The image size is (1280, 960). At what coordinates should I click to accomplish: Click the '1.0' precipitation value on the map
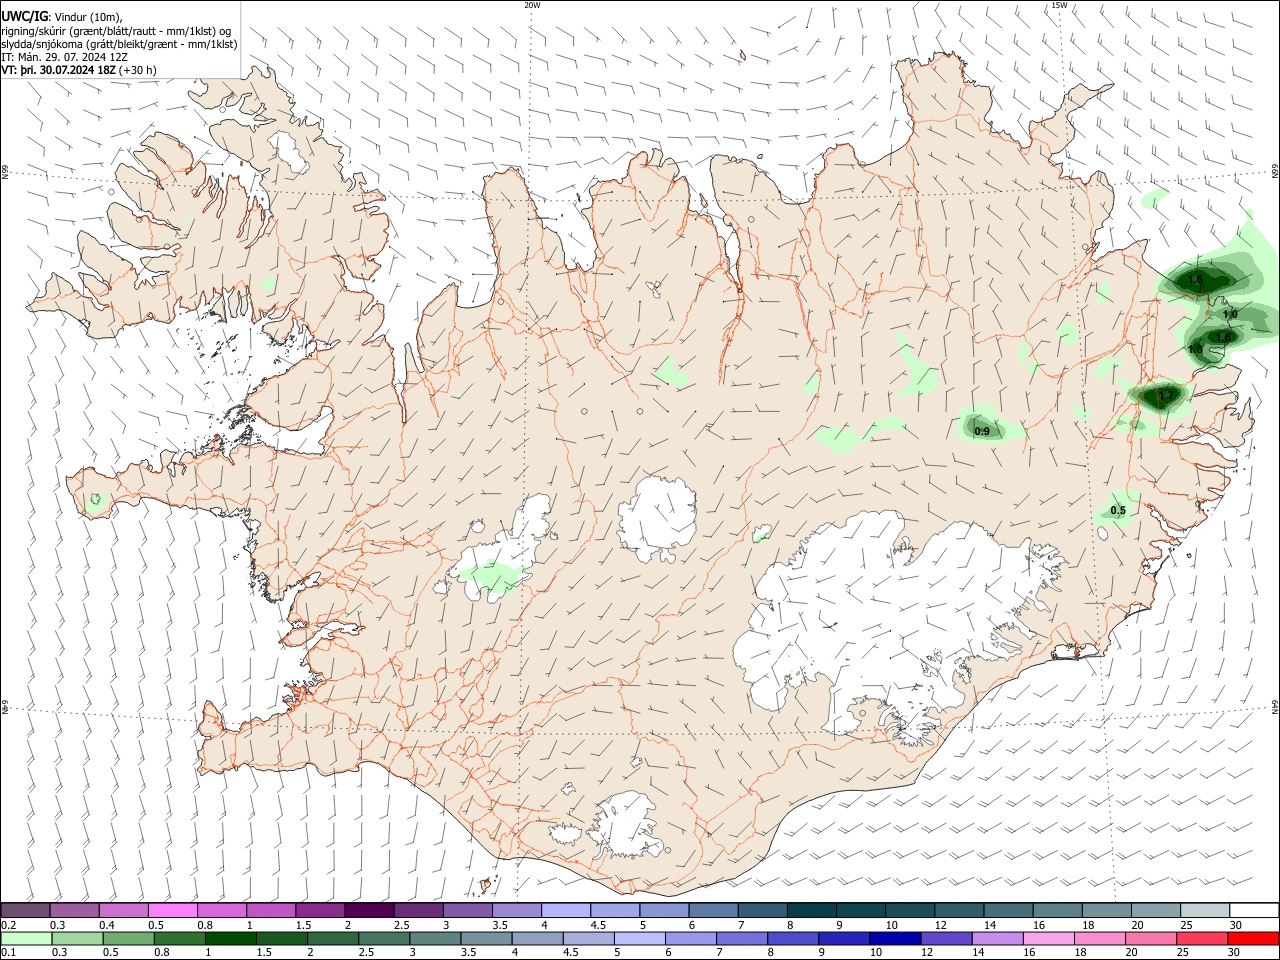click(1230, 315)
